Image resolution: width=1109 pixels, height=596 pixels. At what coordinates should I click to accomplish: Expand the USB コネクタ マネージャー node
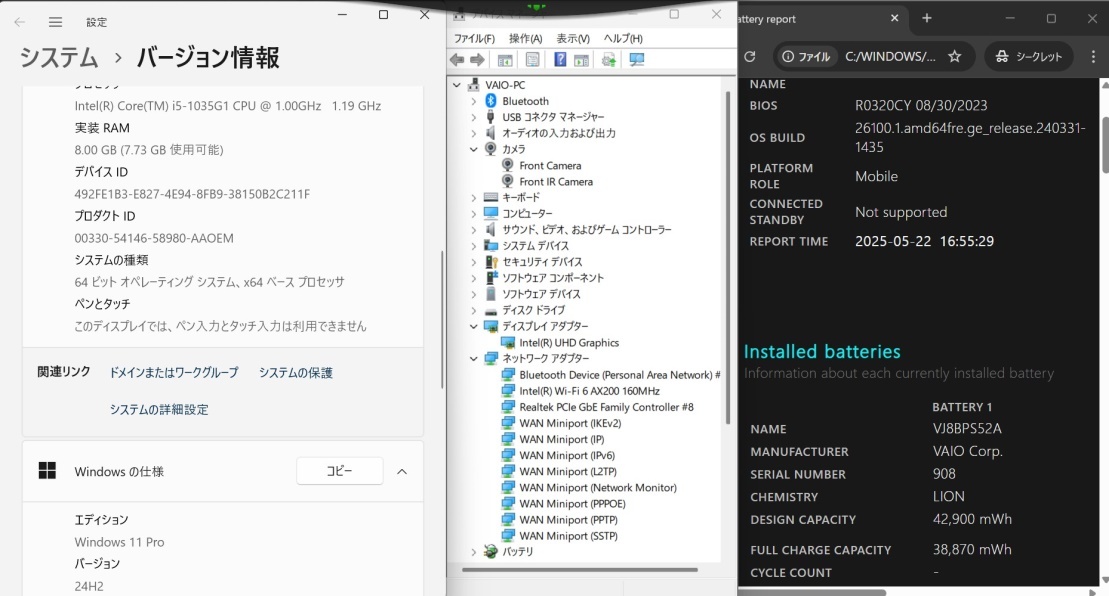coord(474,117)
